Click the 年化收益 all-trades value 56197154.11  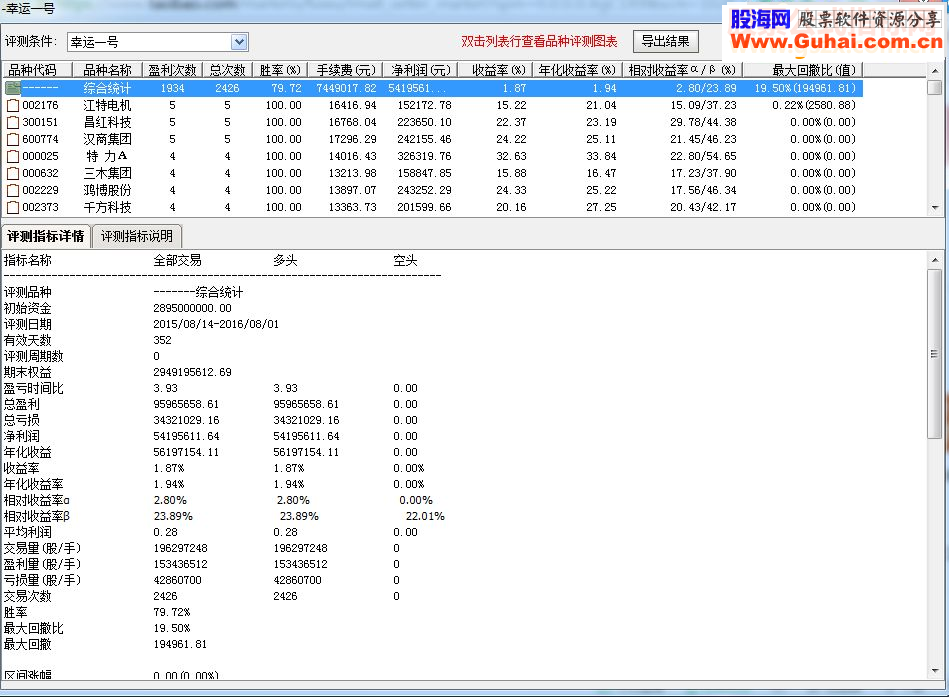point(186,452)
